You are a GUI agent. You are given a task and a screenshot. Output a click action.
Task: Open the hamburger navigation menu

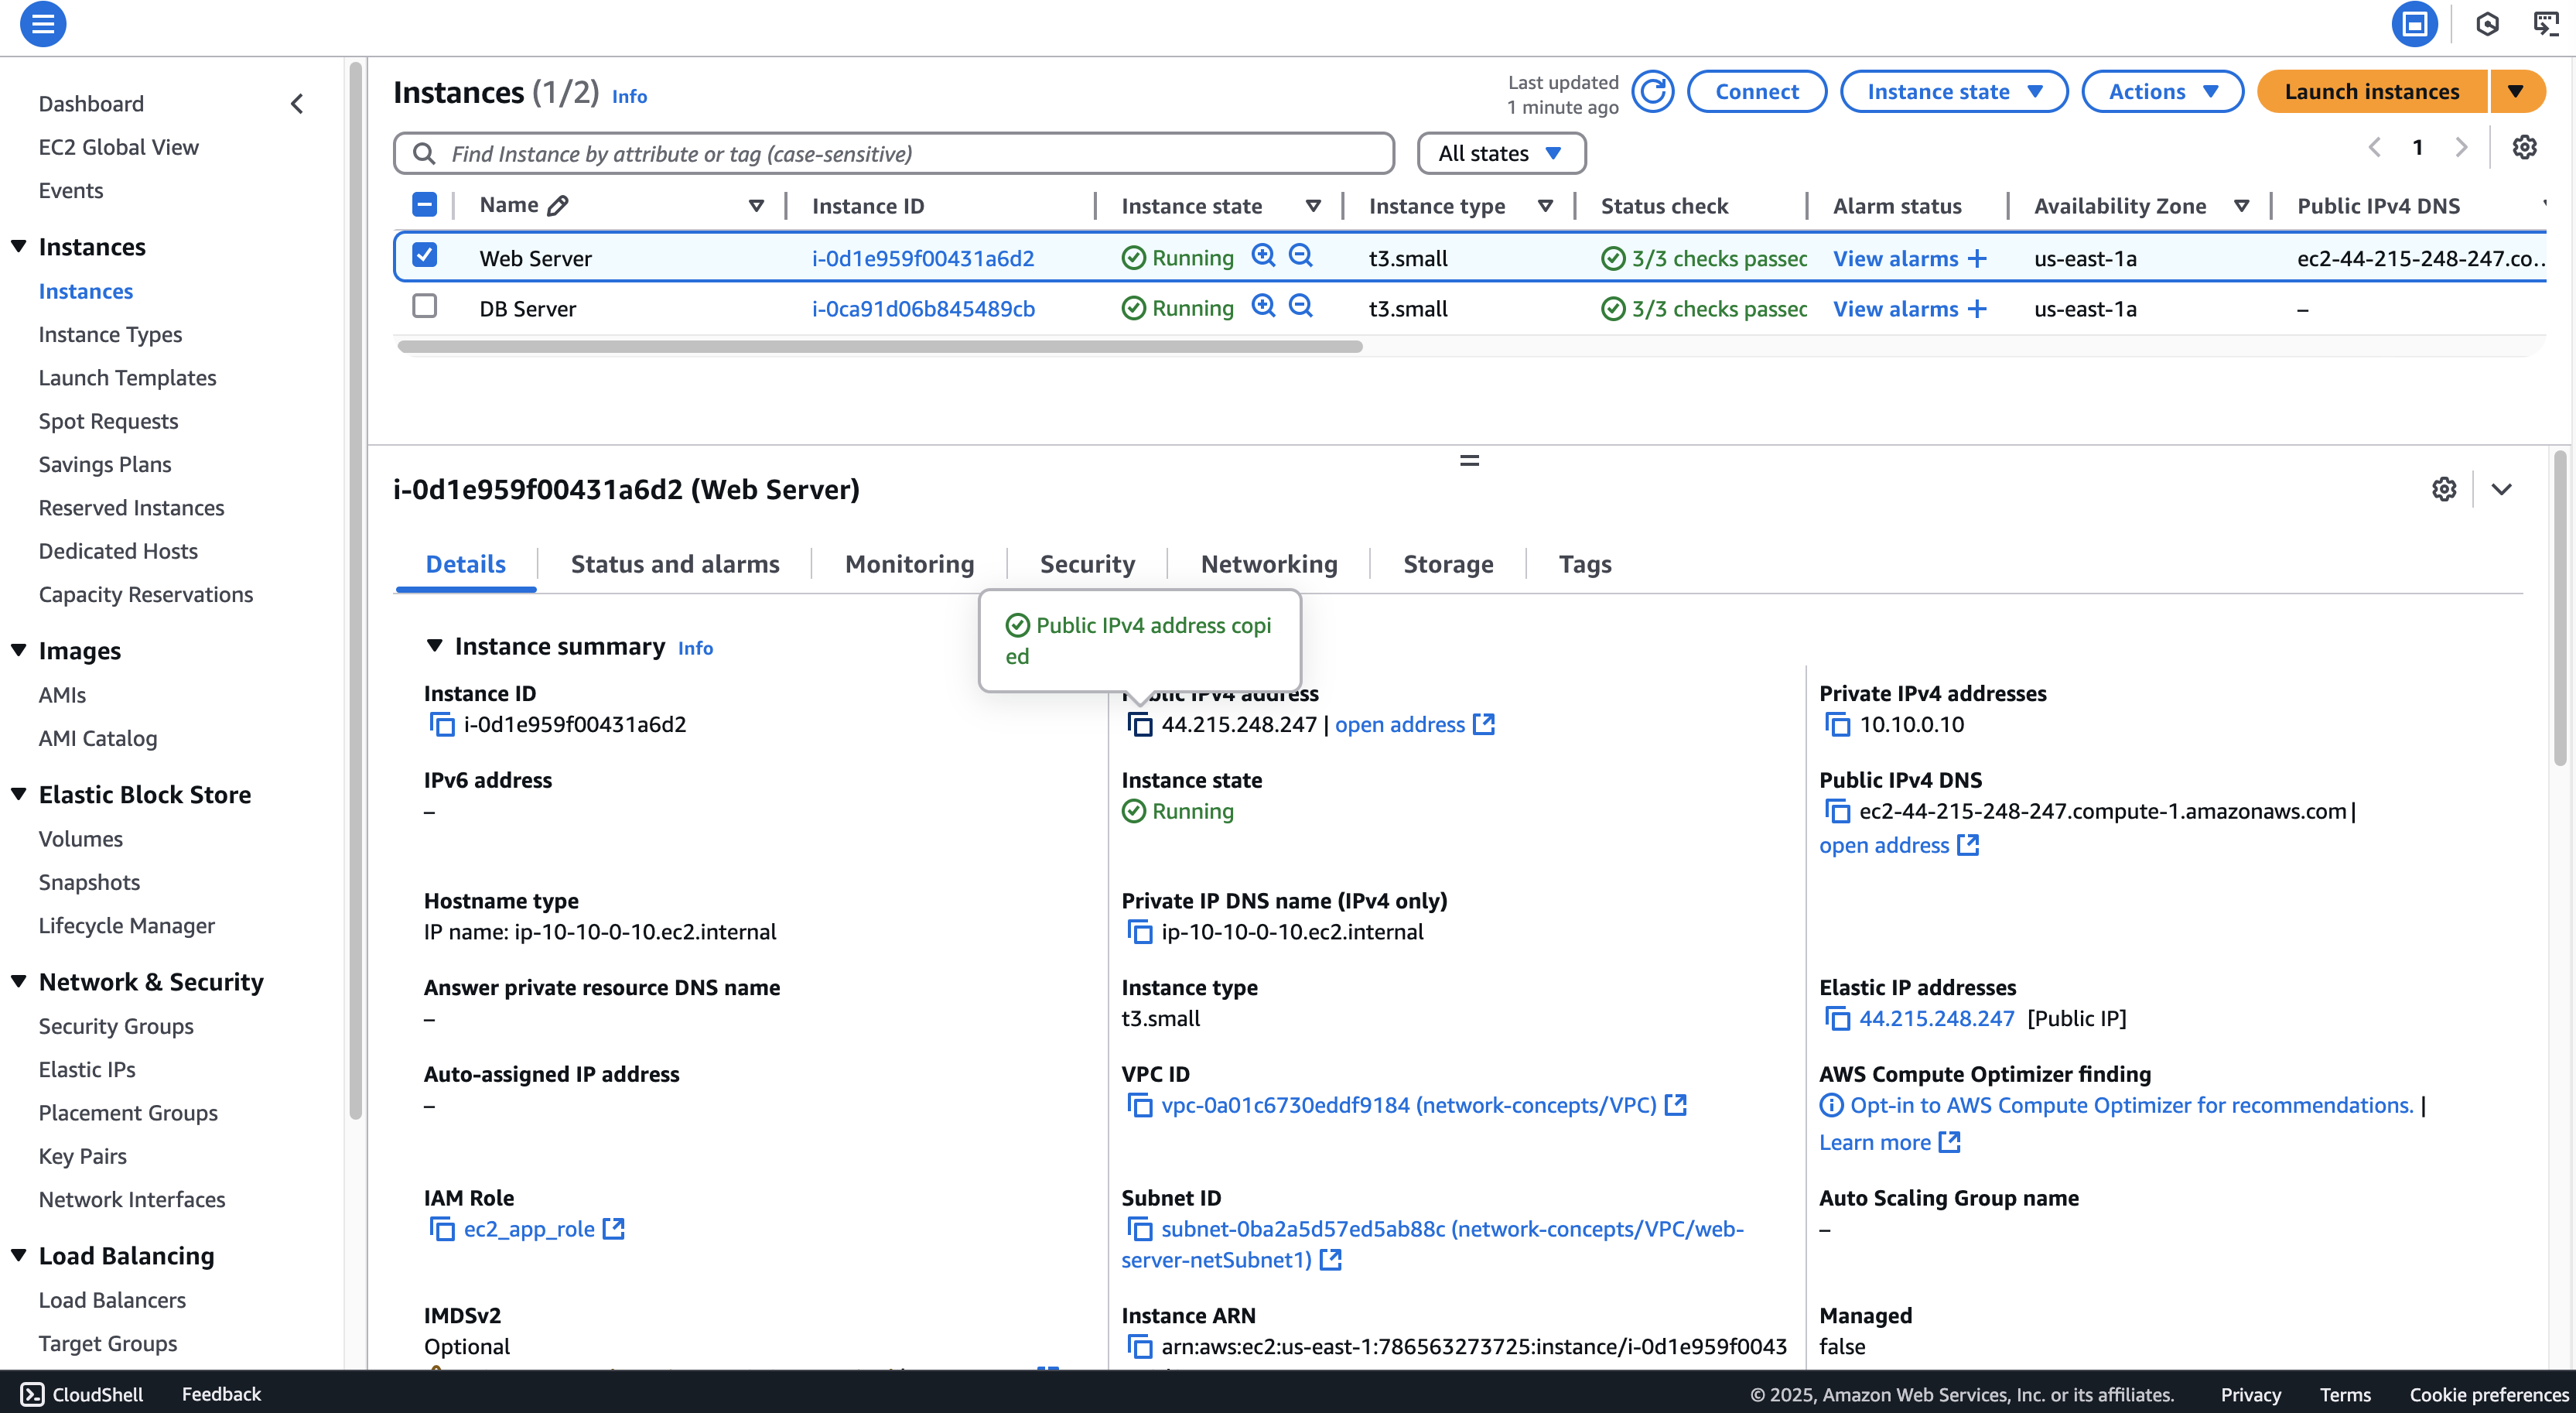[43, 24]
